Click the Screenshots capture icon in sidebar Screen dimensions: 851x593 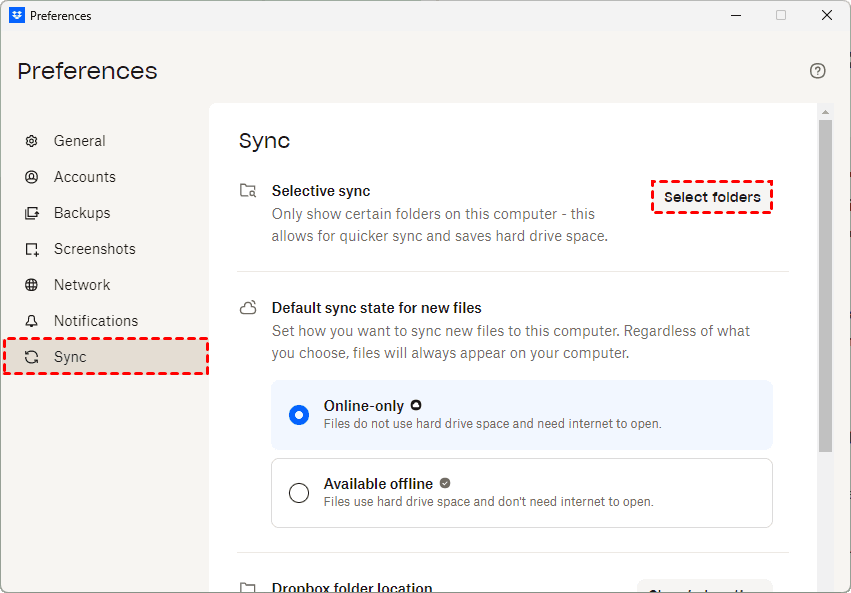click(x=32, y=249)
